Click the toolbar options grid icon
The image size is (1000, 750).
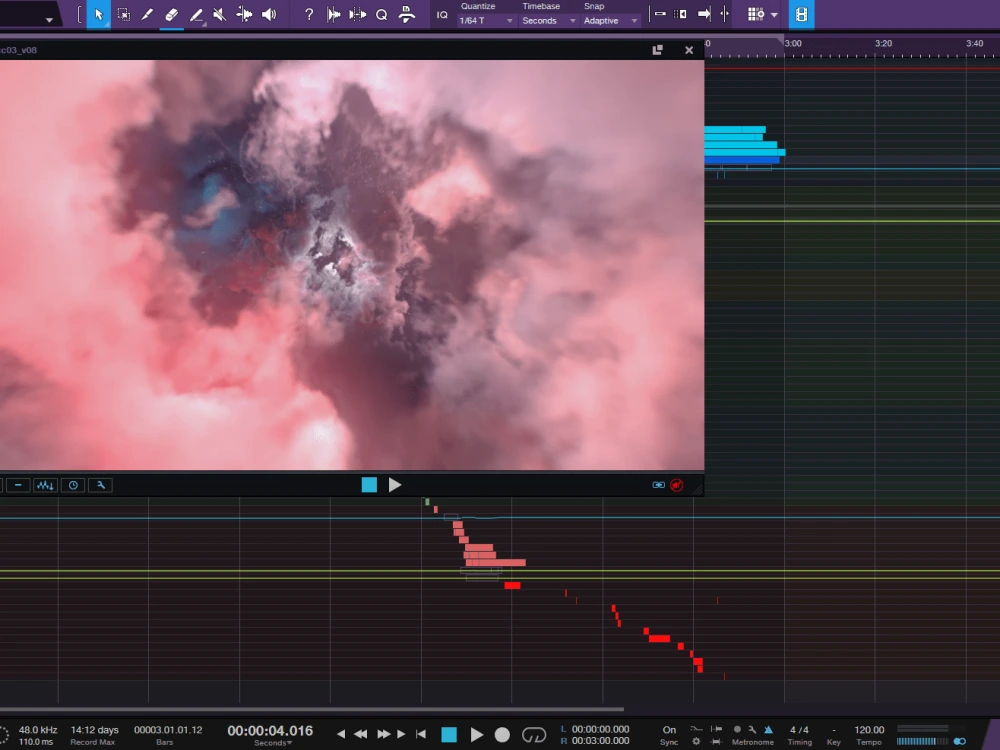tap(756, 14)
